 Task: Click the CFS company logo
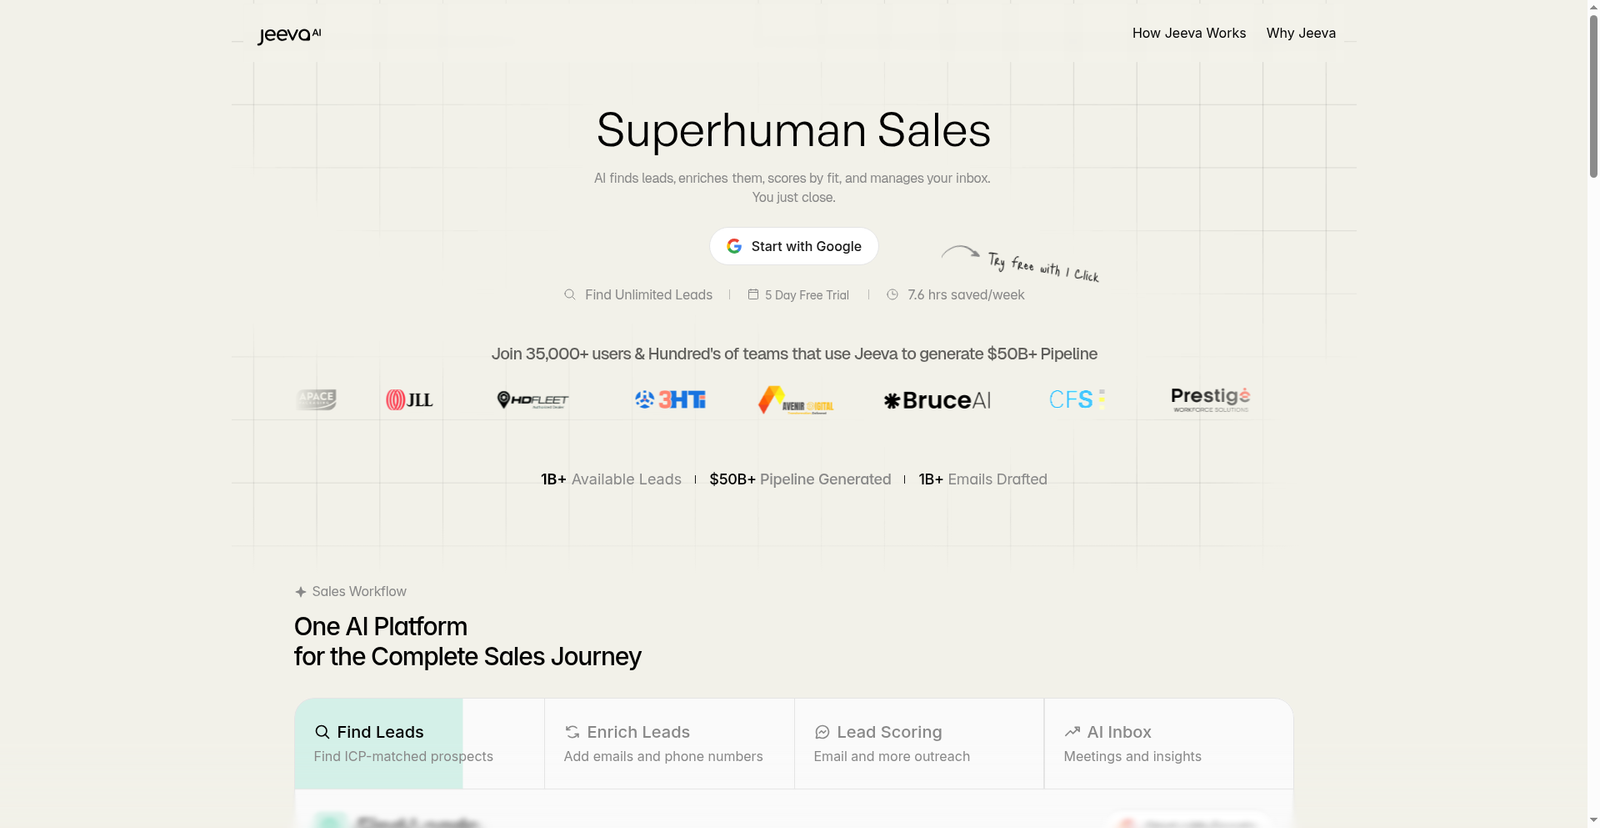tap(1076, 400)
